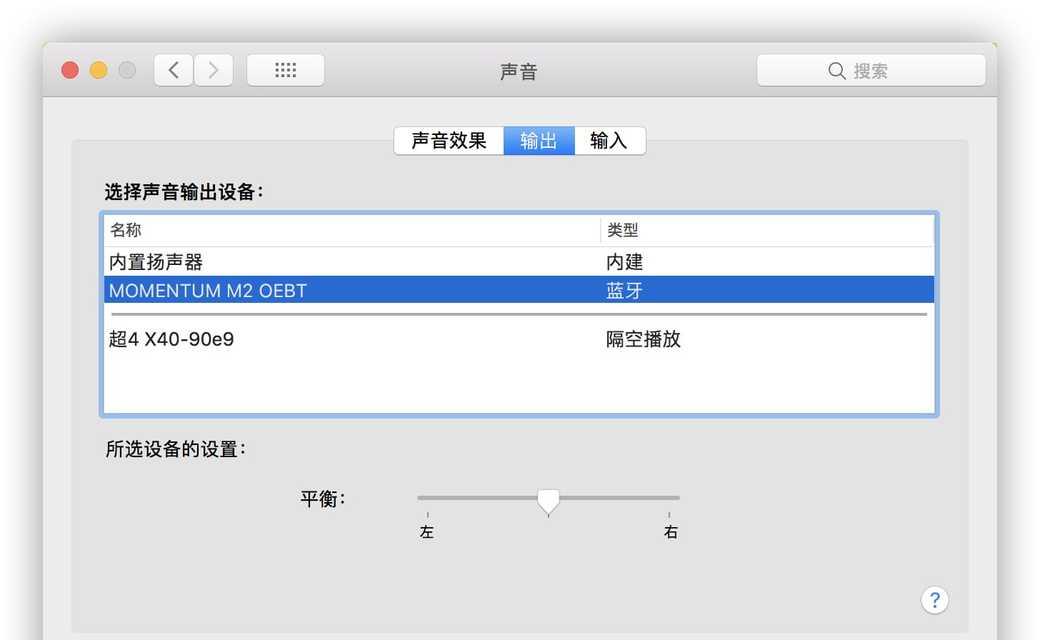
Task: Click the 内建 type cell
Action: tap(624, 262)
